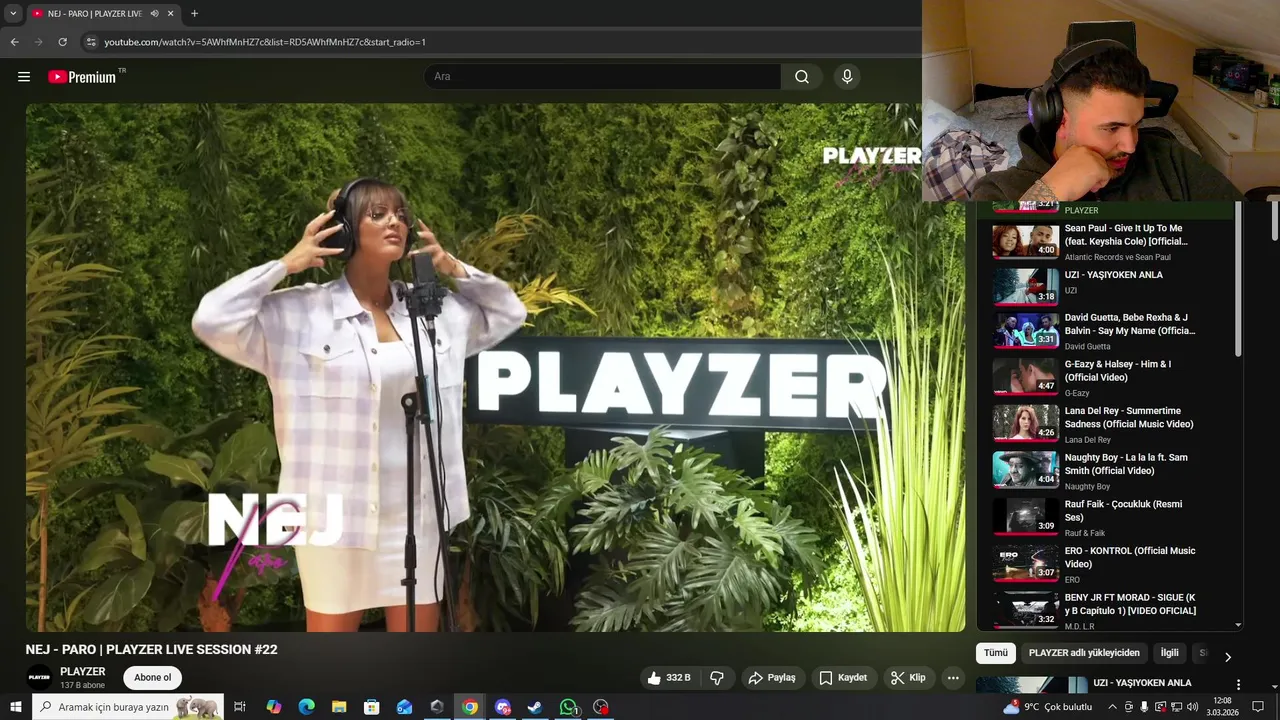Subscribe with Abone ol button
Screen dimensions: 1280x720
[152, 678]
